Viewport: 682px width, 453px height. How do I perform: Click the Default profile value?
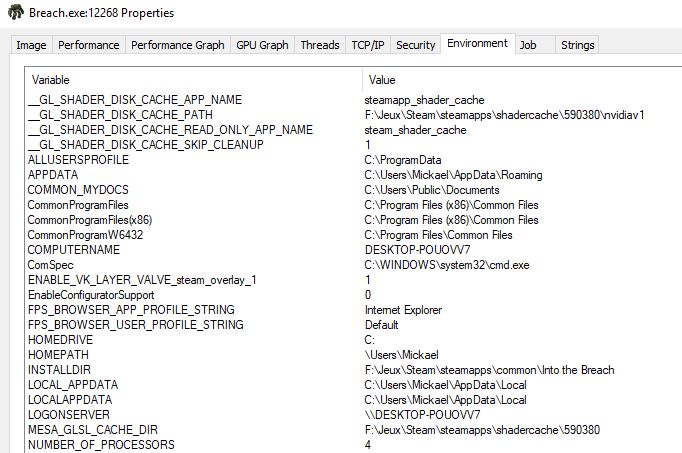(381, 325)
